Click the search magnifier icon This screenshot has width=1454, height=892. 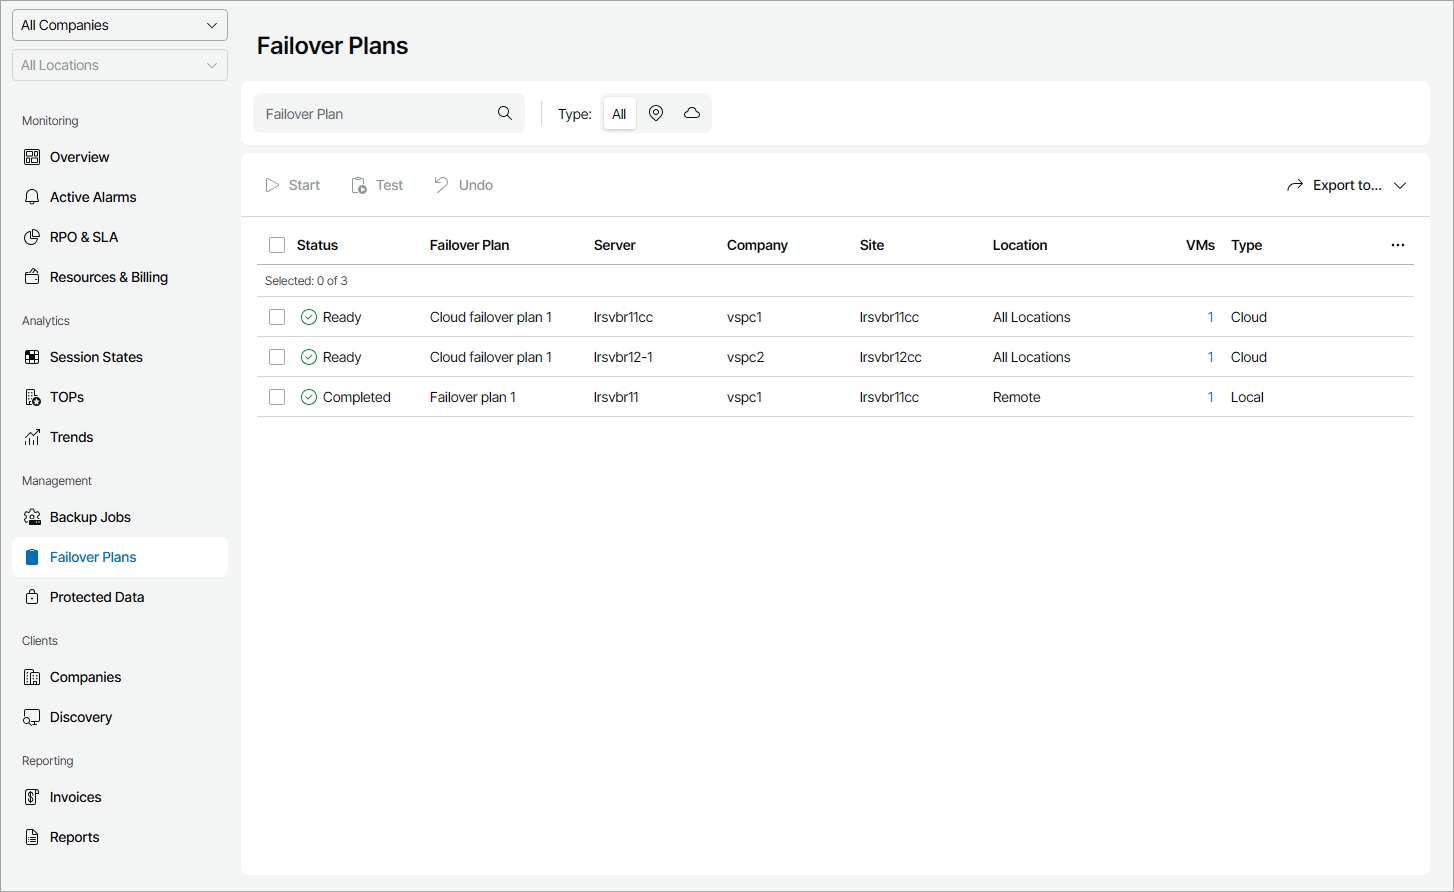pos(505,114)
